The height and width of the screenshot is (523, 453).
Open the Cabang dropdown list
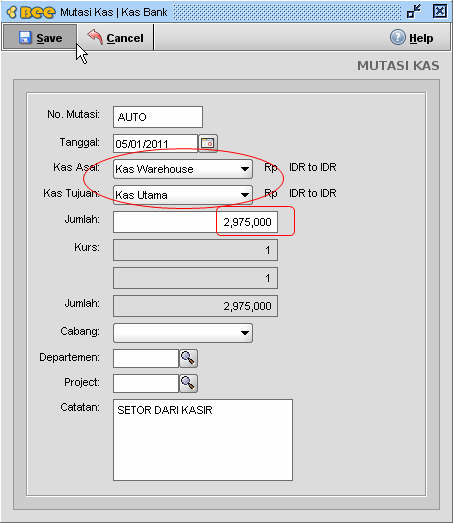coord(183,333)
